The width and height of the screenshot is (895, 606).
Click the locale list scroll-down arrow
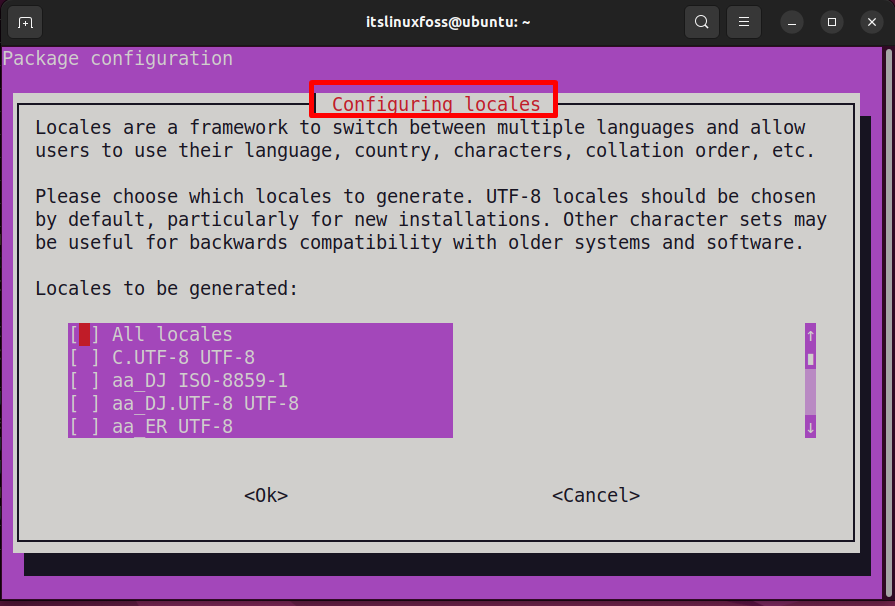click(811, 427)
